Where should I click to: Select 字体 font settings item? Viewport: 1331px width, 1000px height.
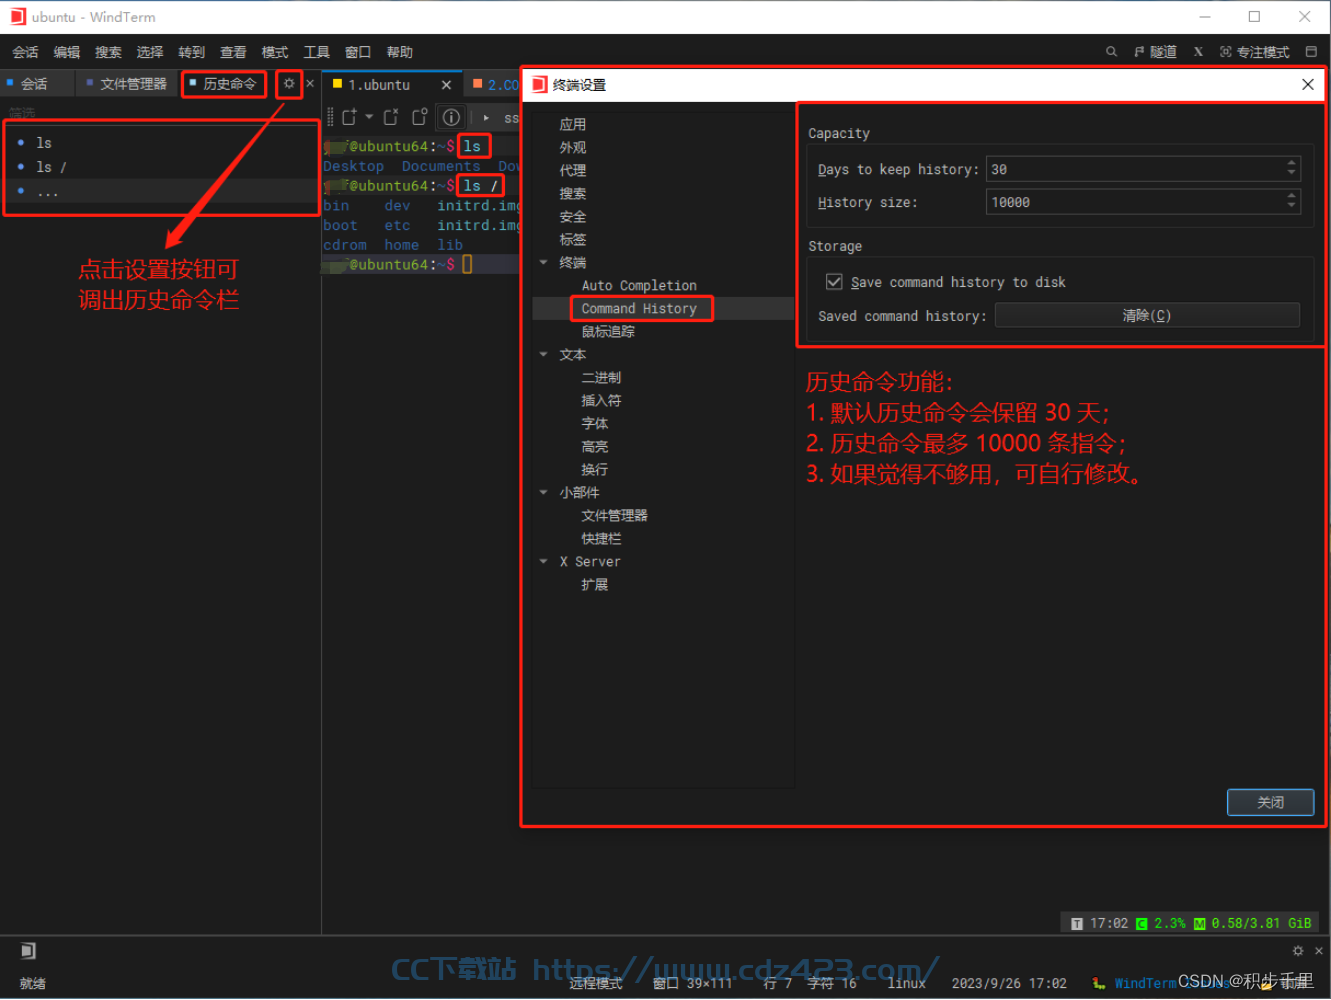point(595,423)
